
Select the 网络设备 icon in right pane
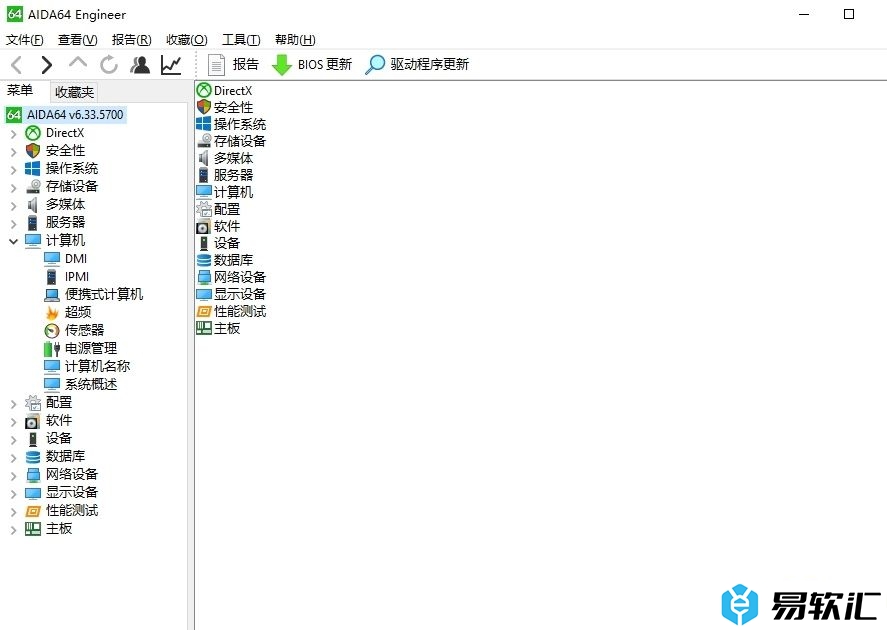204,277
